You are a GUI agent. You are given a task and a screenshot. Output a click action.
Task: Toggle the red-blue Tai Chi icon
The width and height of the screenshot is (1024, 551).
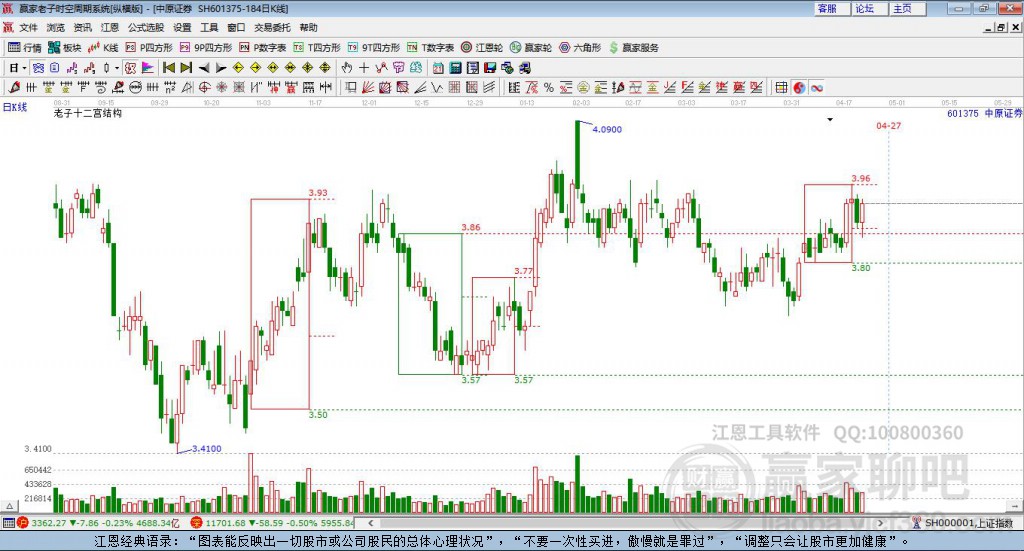(x=799, y=87)
